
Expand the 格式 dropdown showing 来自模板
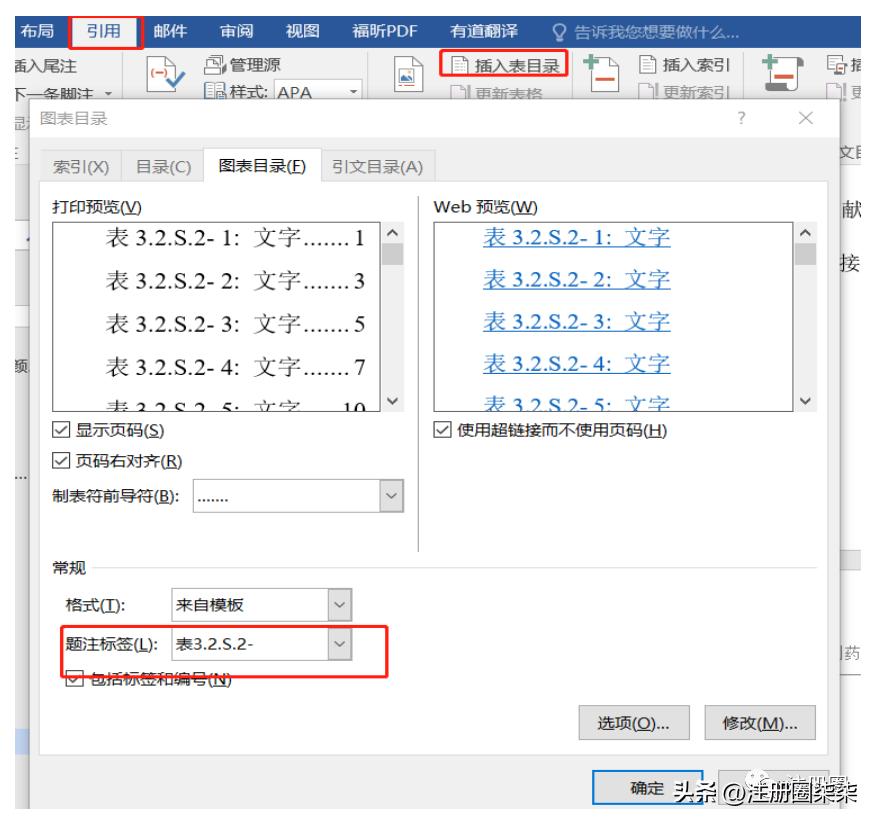tap(337, 604)
